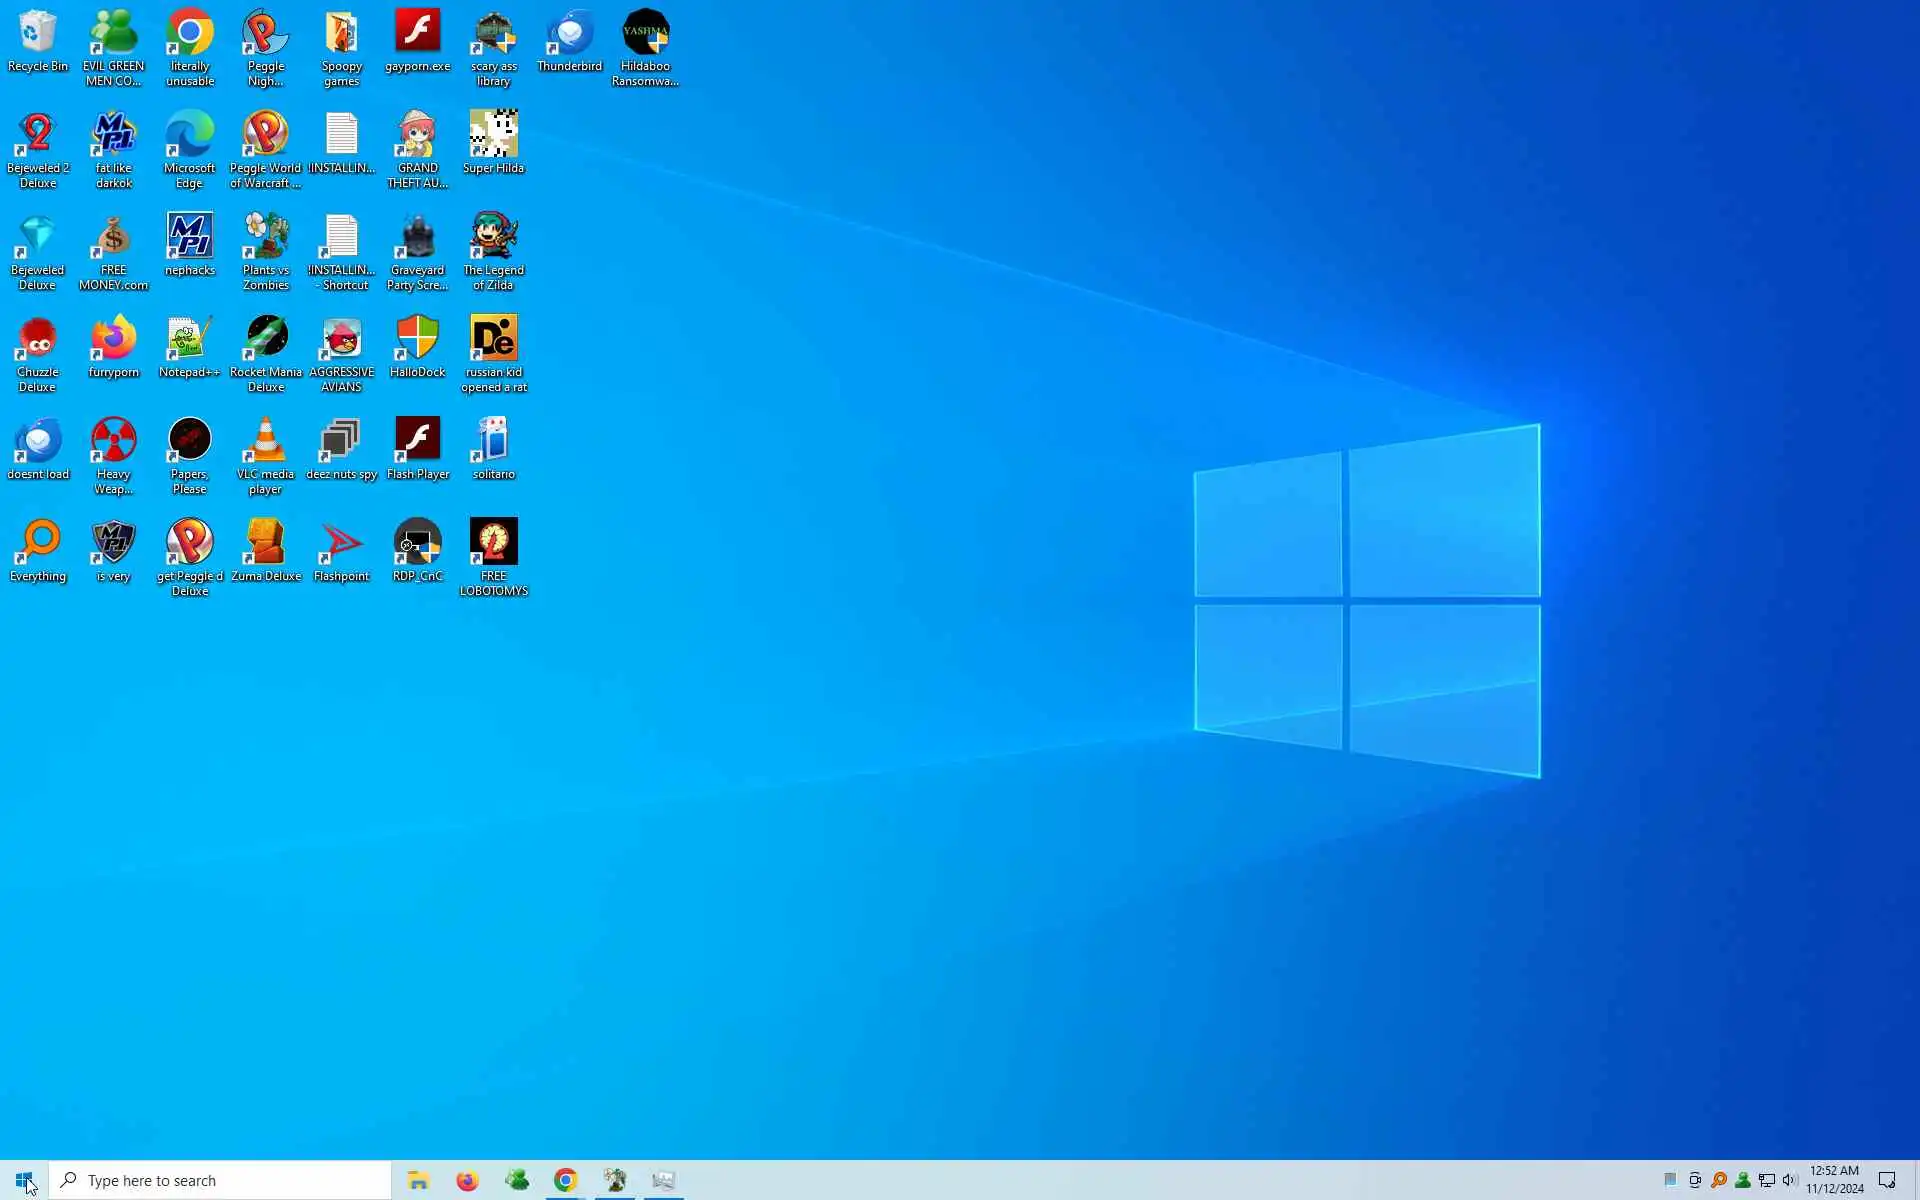
Task: Switch to Chrome in the taskbar
Action: coord(565,1181)
